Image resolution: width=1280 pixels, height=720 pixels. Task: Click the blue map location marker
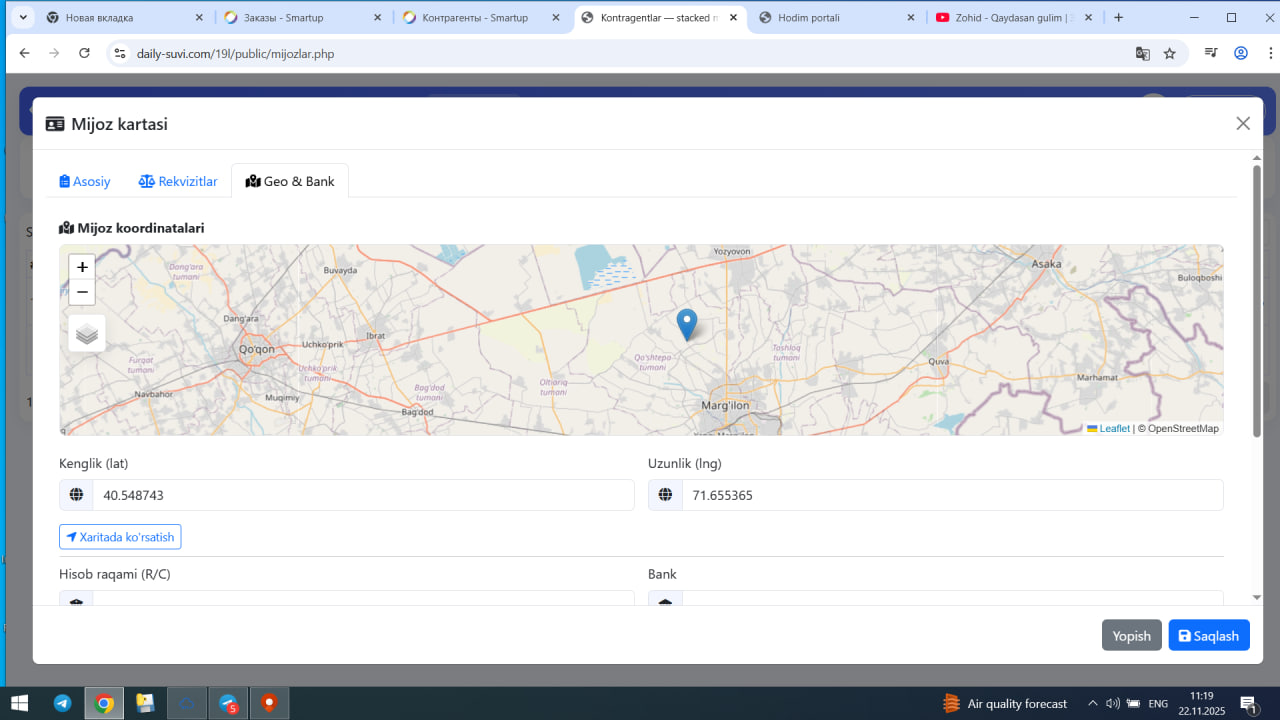point(686,324)
